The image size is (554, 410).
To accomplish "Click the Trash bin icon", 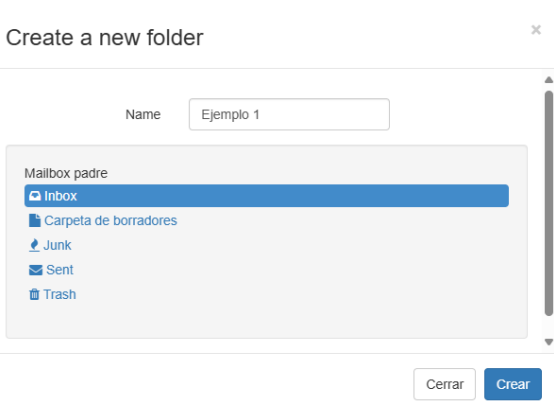I will (34, 294).
